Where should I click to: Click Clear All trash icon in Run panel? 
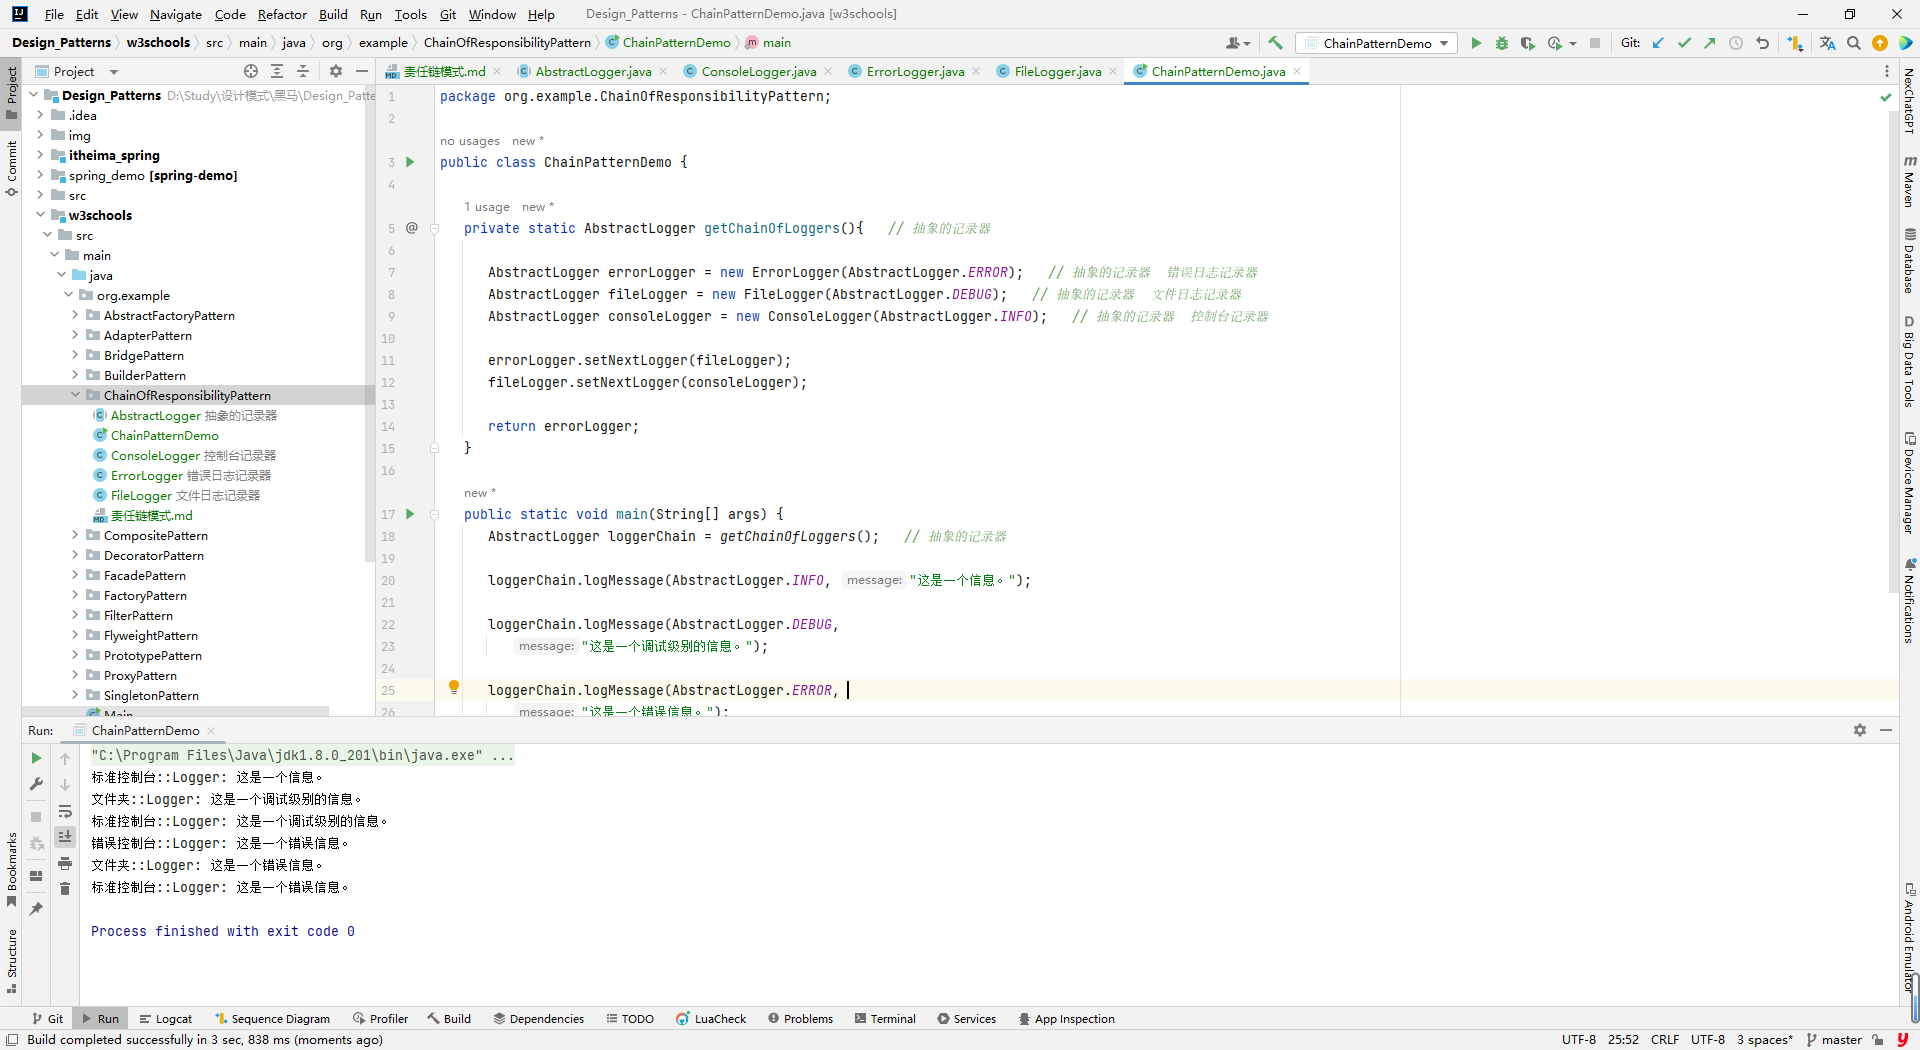[x=65, y=888]
